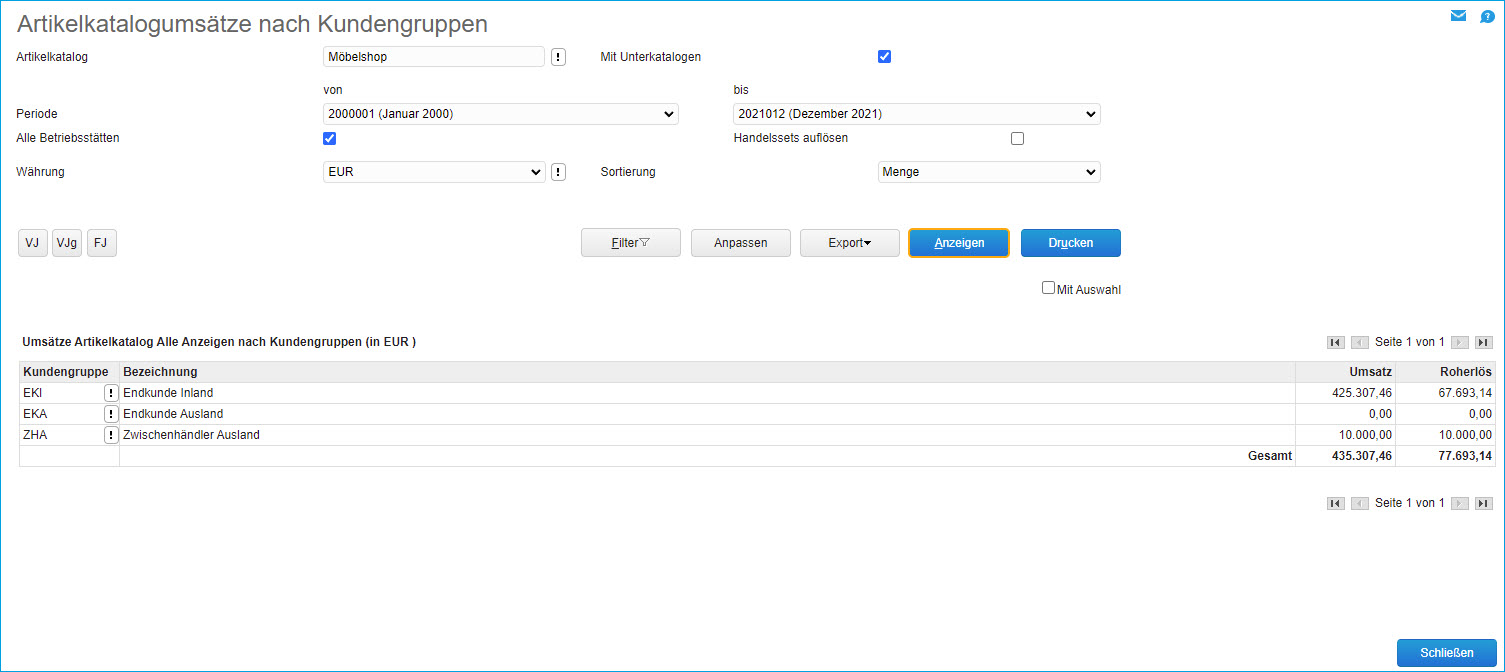Open the Filter button

(630, 243)
